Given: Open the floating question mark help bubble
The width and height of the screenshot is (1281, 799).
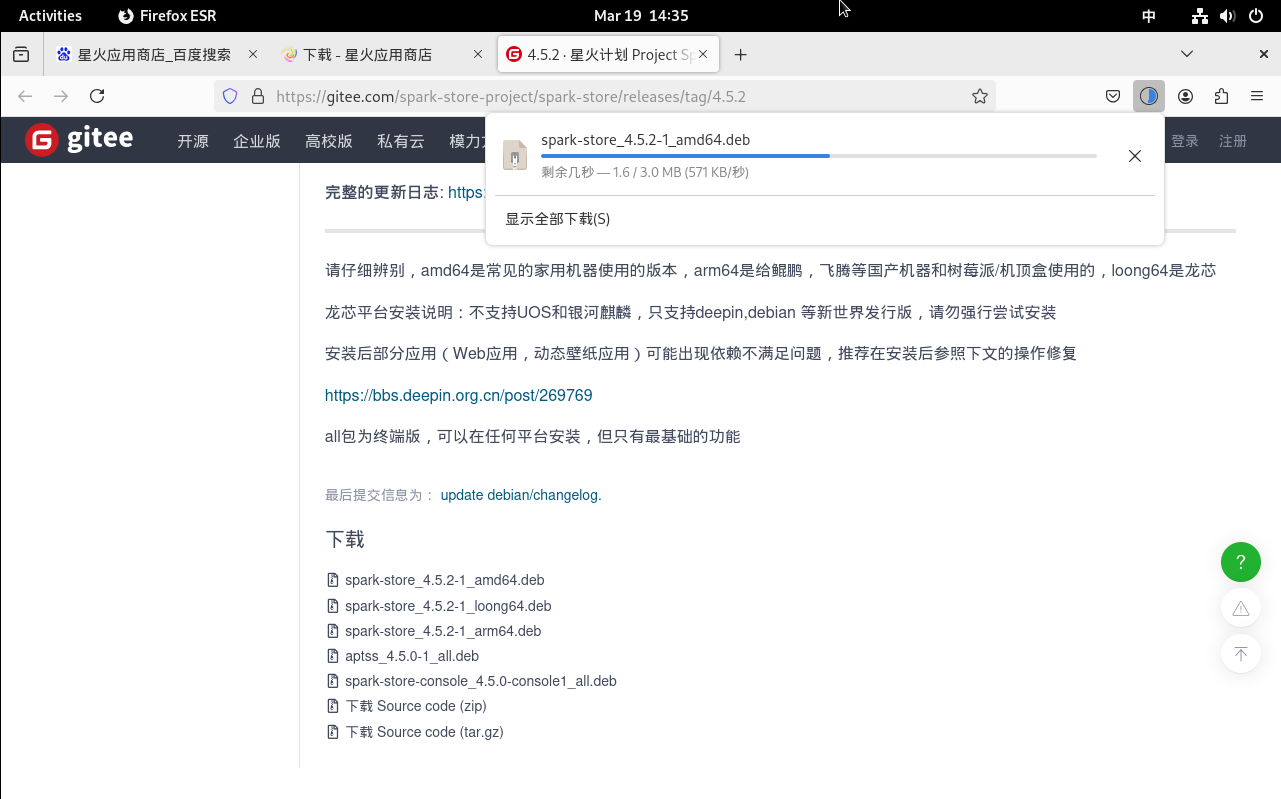Looking at the screenshot, I should pyautogui.click(x=1241, y=562).
